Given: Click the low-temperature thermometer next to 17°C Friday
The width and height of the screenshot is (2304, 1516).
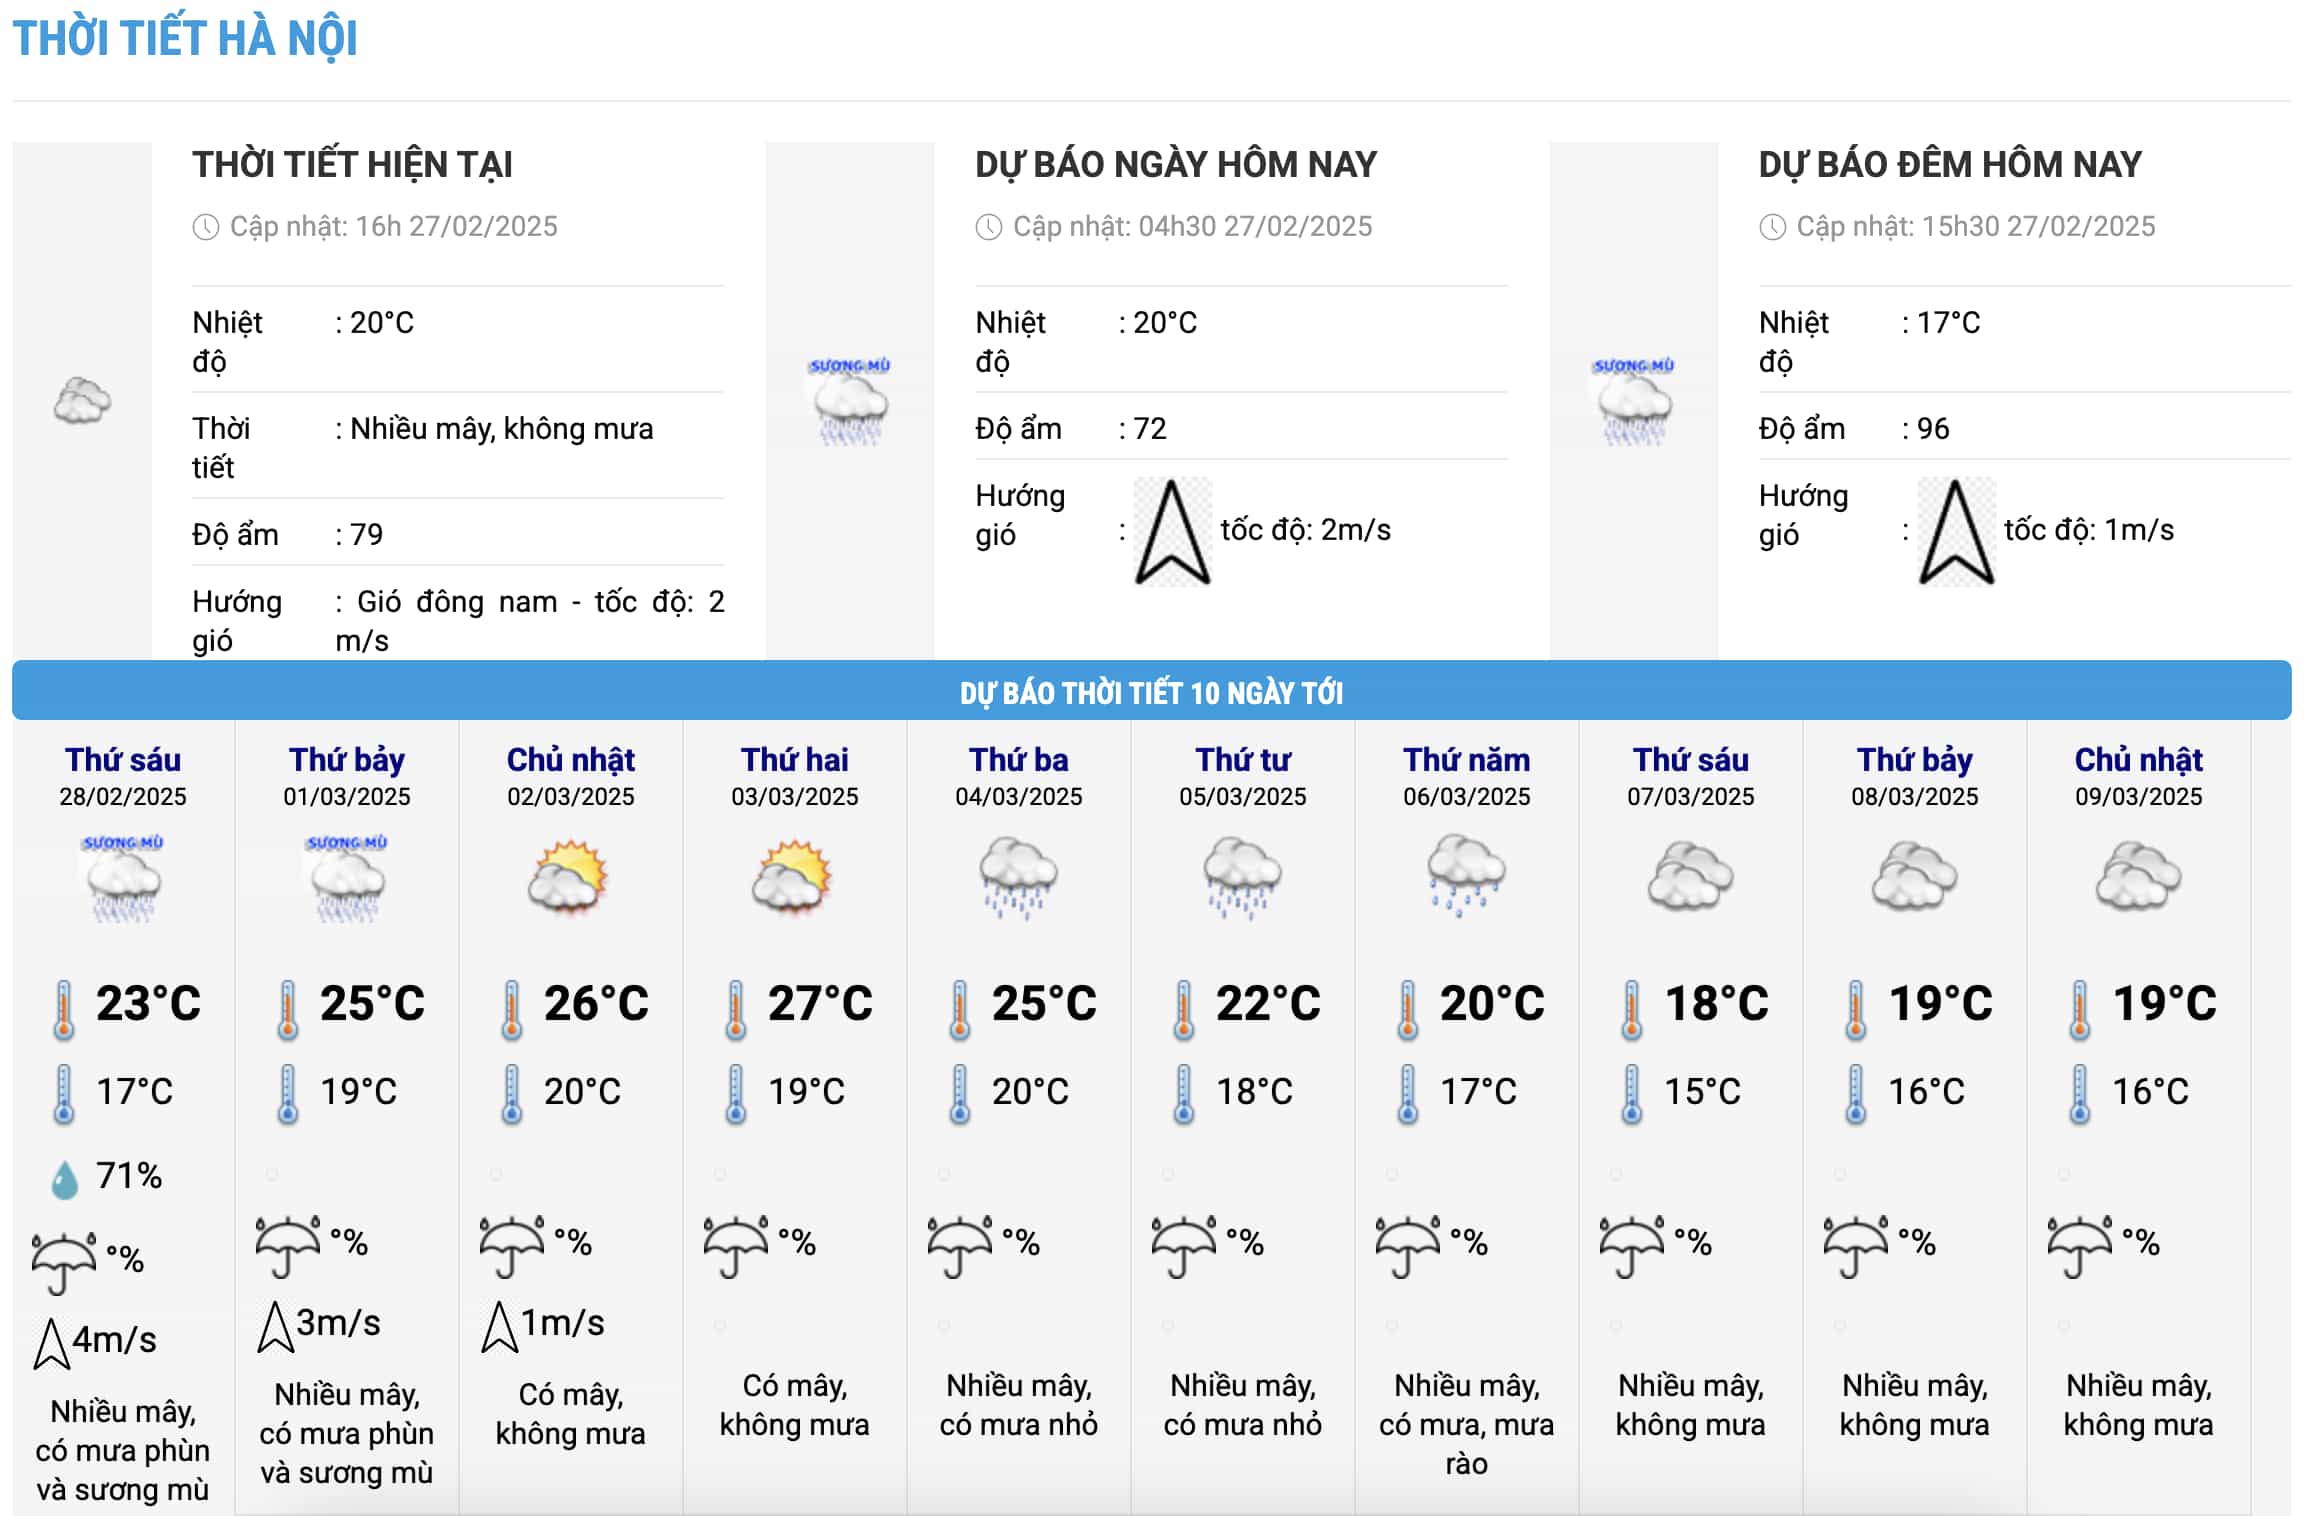Looking at the screenshot, I should (64, 1095).
